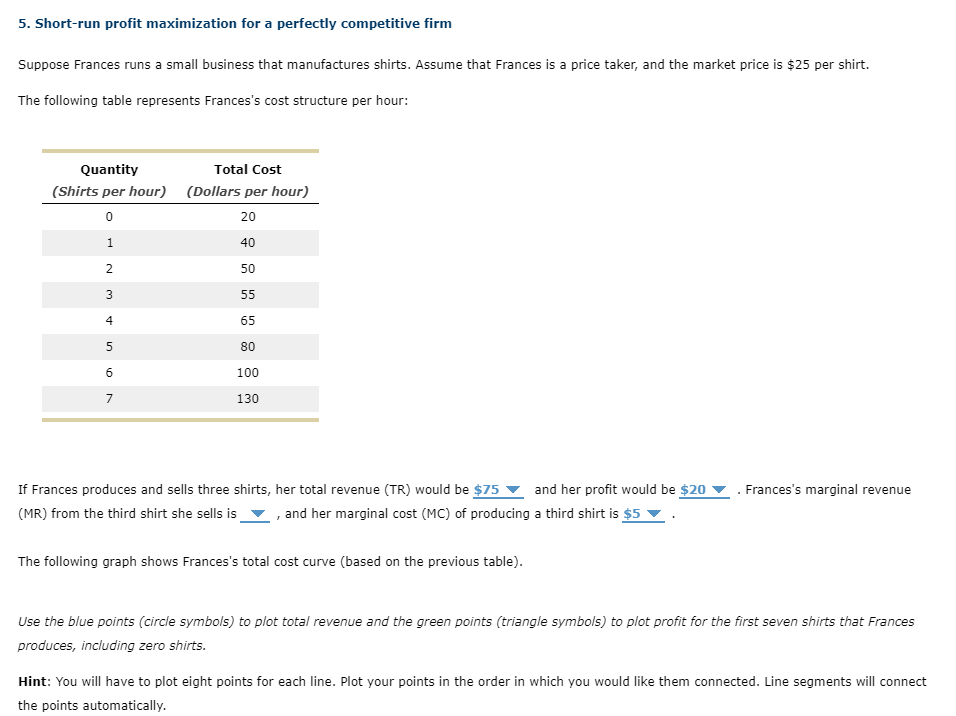The width and height of the screenshot is (956, 716).
Task: Click the marginal revenue dropdown arrow
Action: click(258, 514)
